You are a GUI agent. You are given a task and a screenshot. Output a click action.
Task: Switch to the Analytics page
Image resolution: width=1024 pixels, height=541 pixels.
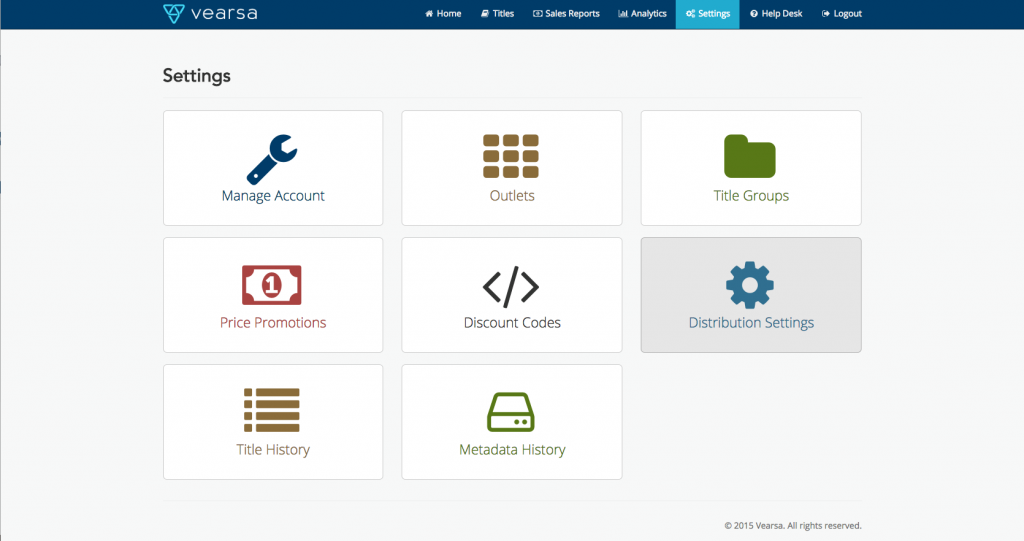click(x=642, y=14)
